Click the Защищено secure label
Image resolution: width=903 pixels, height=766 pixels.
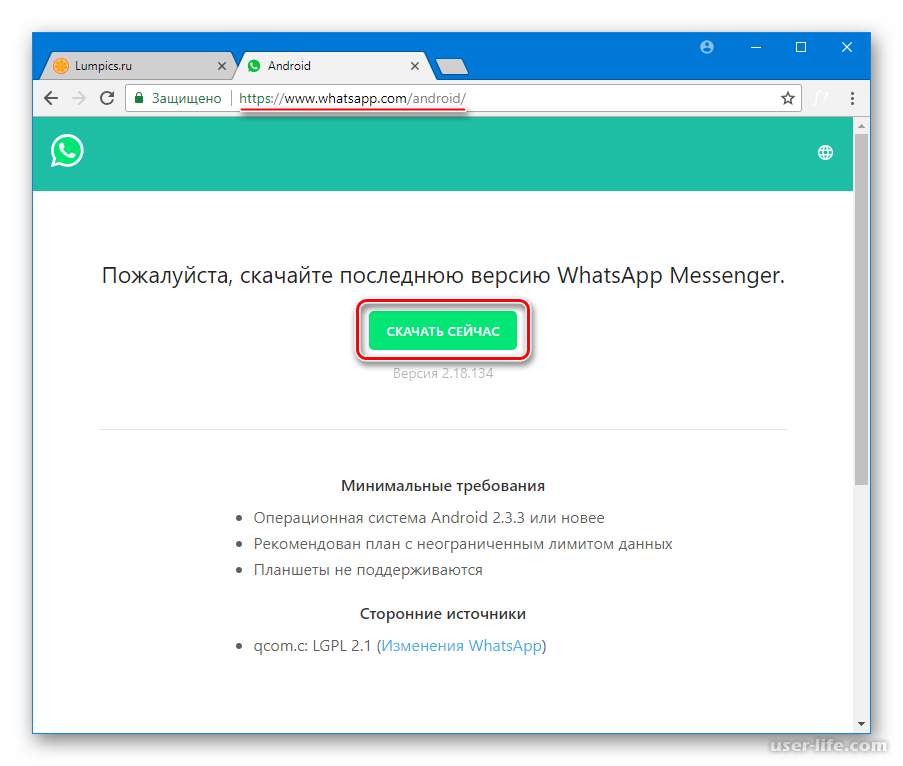[187, 98]
